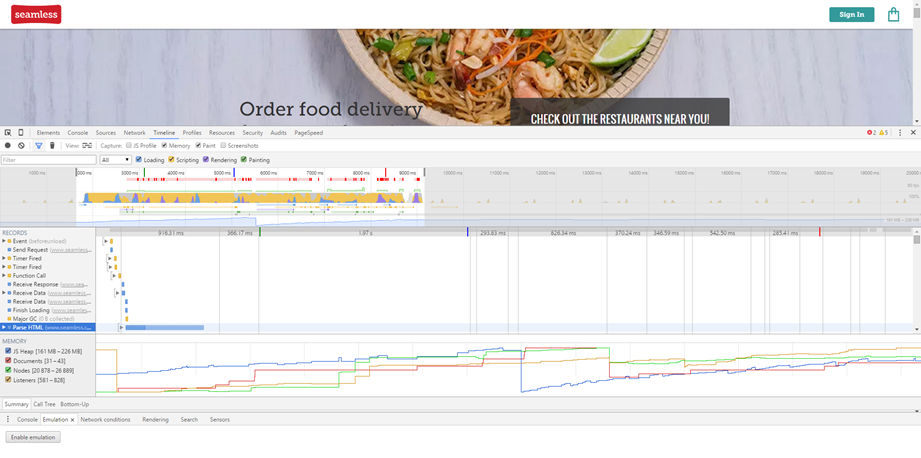Enable the JS Profile capture checkbox

coord(129,146)
